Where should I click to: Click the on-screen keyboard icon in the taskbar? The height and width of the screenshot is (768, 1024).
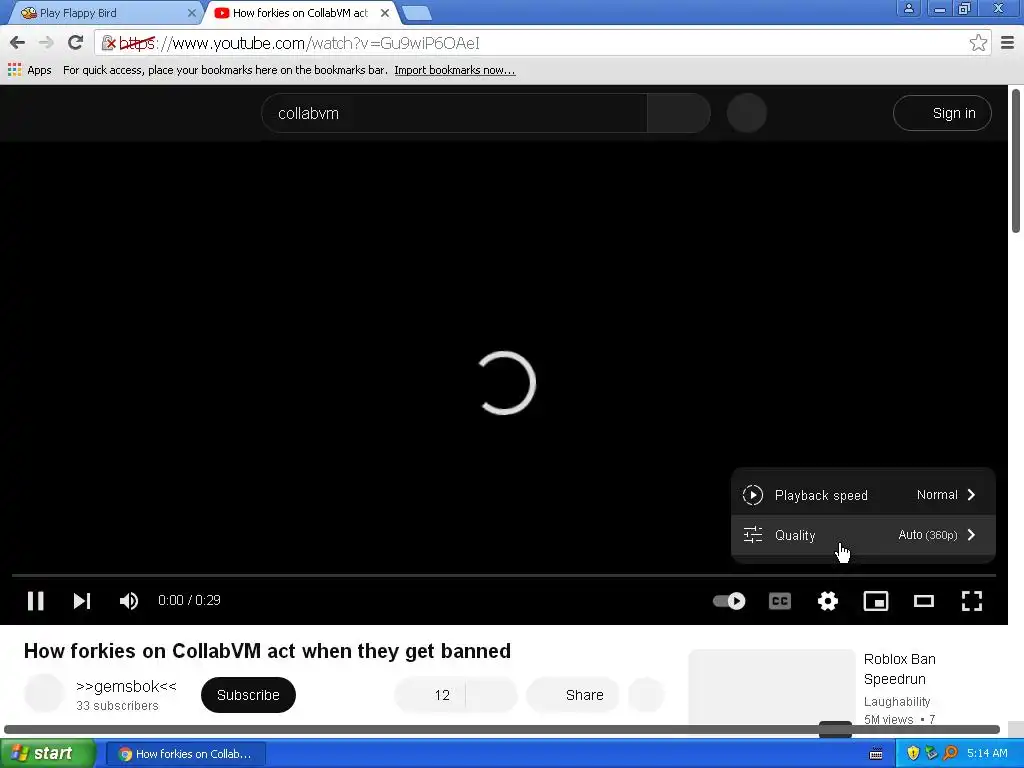pyautogui.click(x=876, y=754)
